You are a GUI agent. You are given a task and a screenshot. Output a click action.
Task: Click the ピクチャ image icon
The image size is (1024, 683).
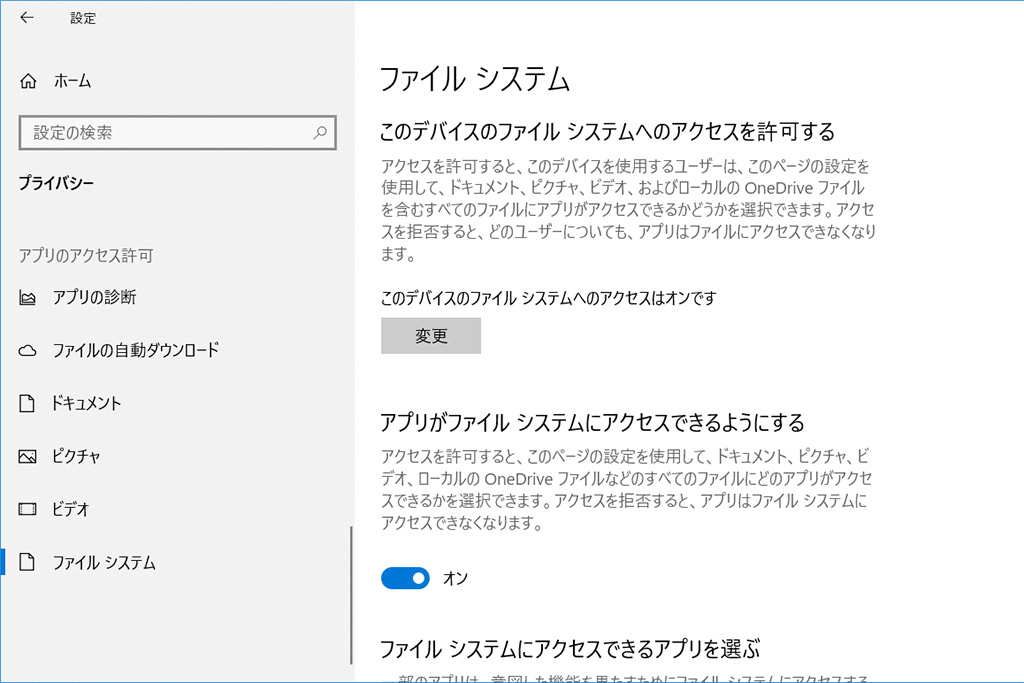click(x=28, y=457)
